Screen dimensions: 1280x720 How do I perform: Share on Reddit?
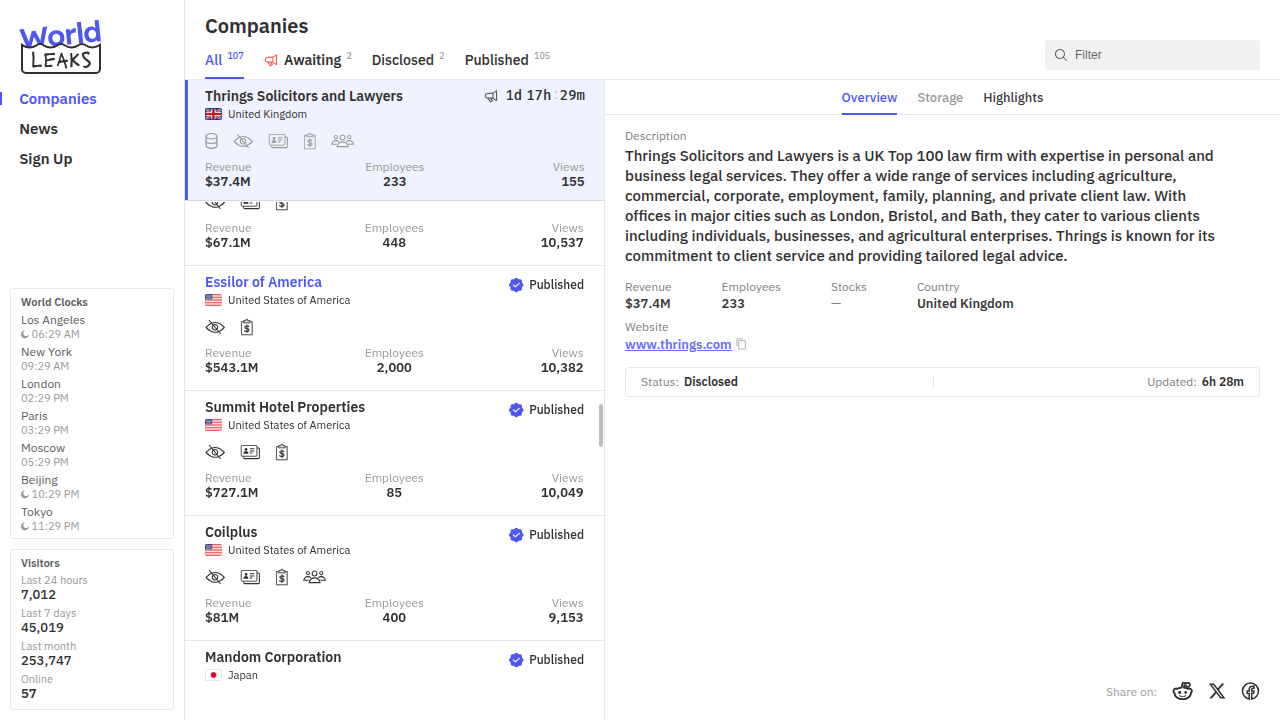pyautogui.click(x=1183, y=691)
